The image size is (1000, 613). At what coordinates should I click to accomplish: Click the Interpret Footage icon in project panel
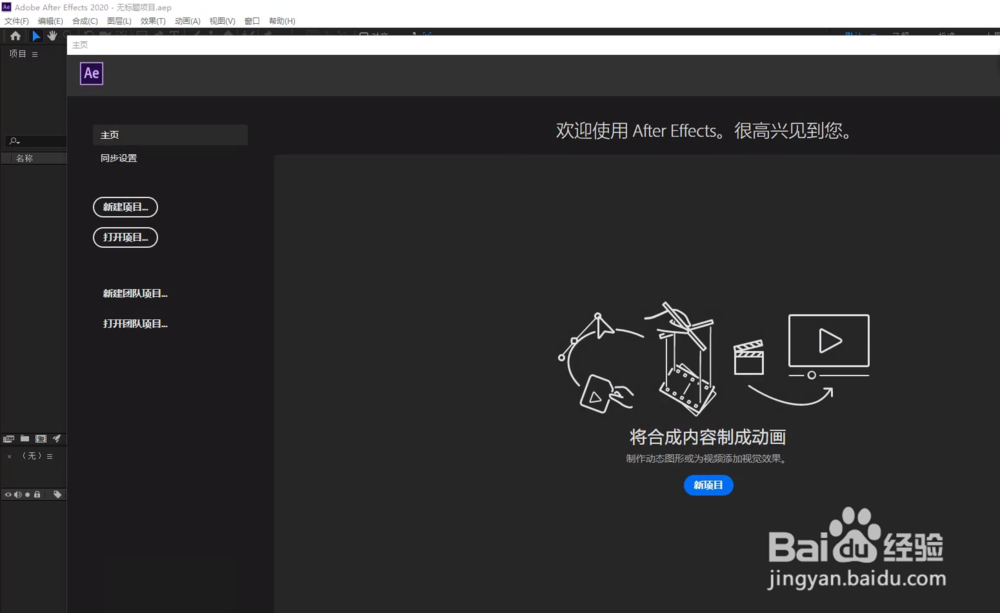coord(9,438)
